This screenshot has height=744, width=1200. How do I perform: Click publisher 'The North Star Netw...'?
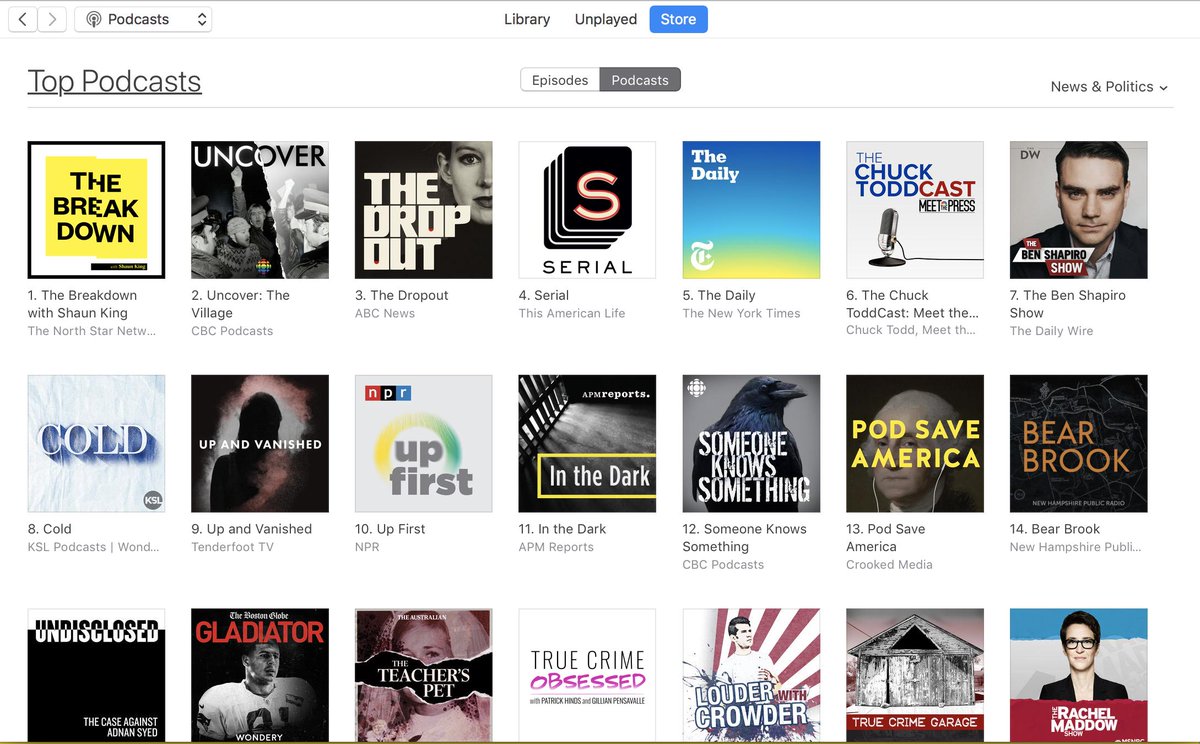[92, 331]
